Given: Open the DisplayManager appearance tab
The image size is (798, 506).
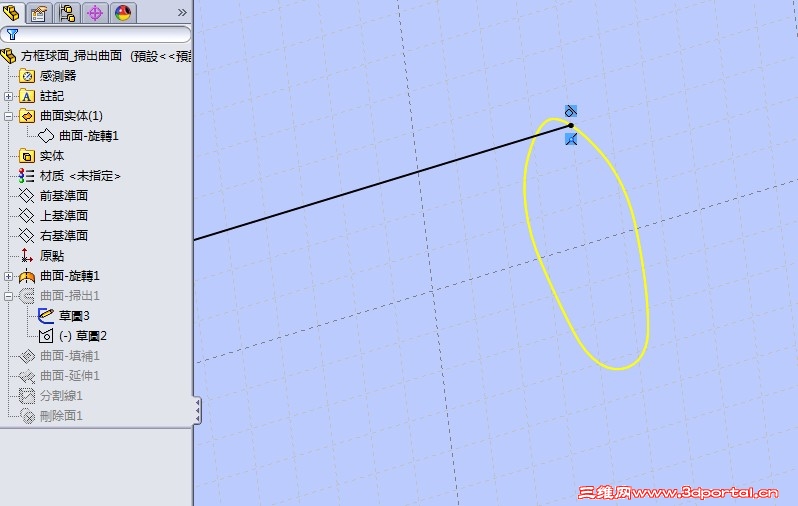Looking at the screenshot, I should click(123, 13).
